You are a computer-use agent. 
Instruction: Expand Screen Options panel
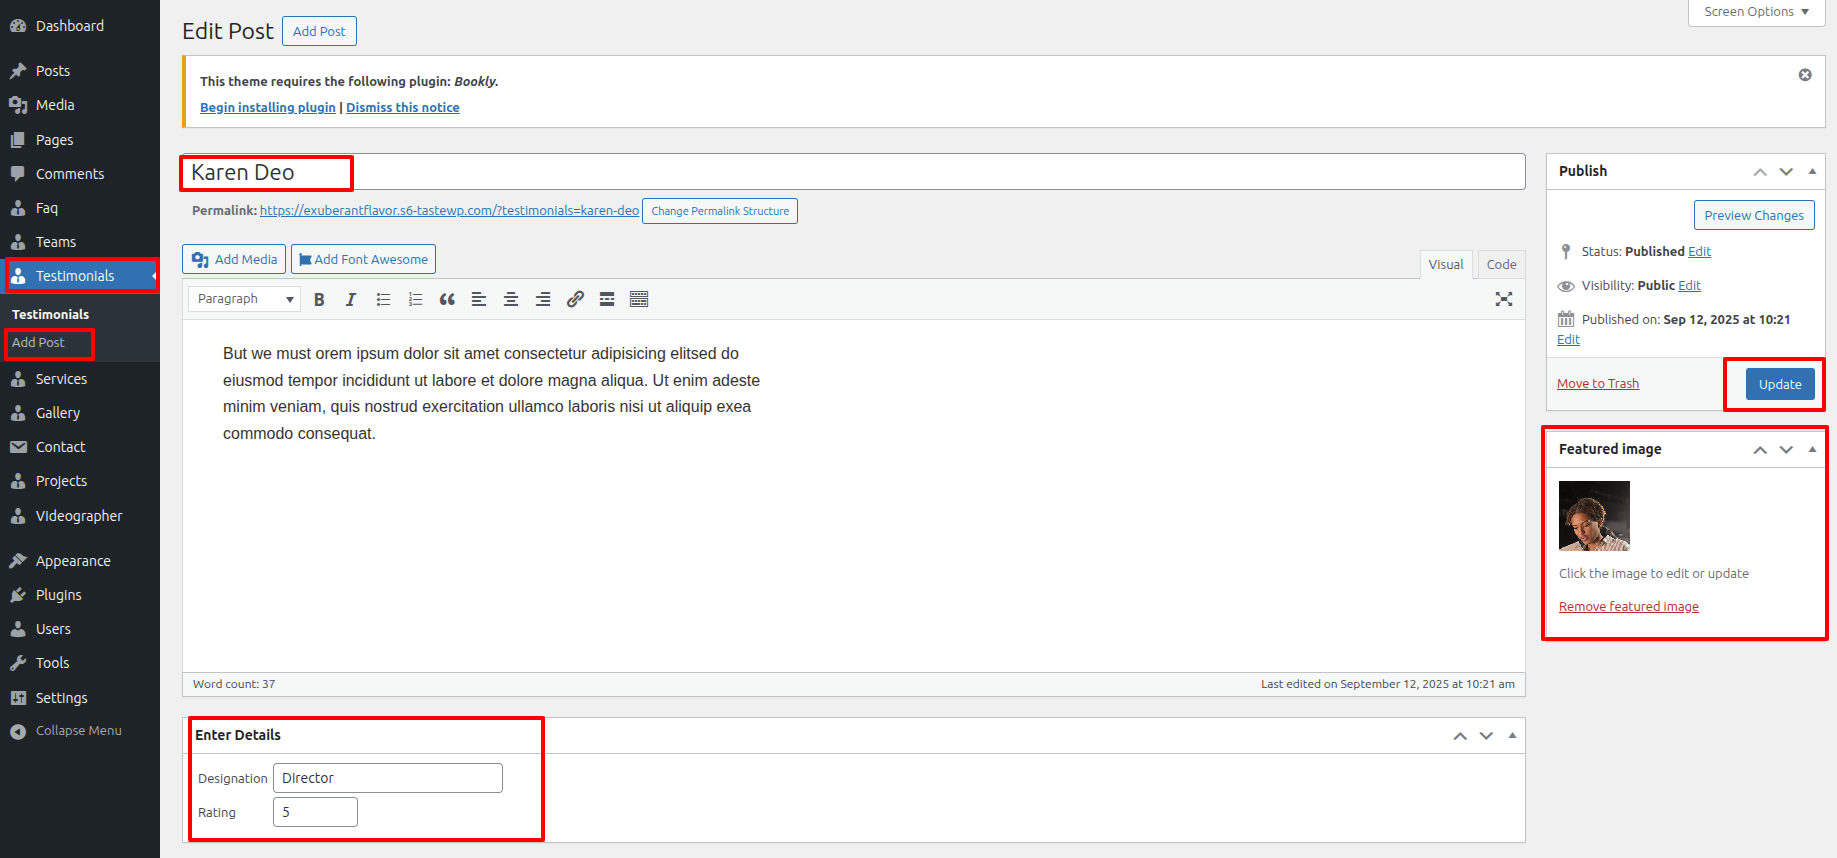pyautogui.click(x=1756, y=12)
